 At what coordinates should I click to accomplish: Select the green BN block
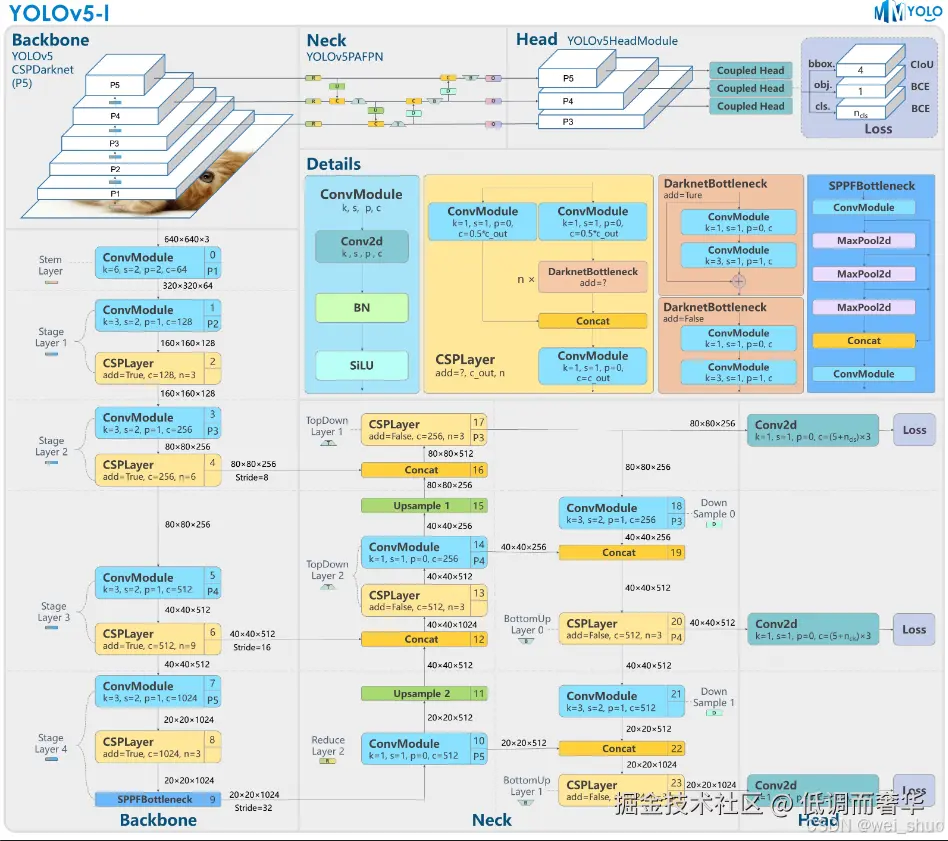click(362, 308)
